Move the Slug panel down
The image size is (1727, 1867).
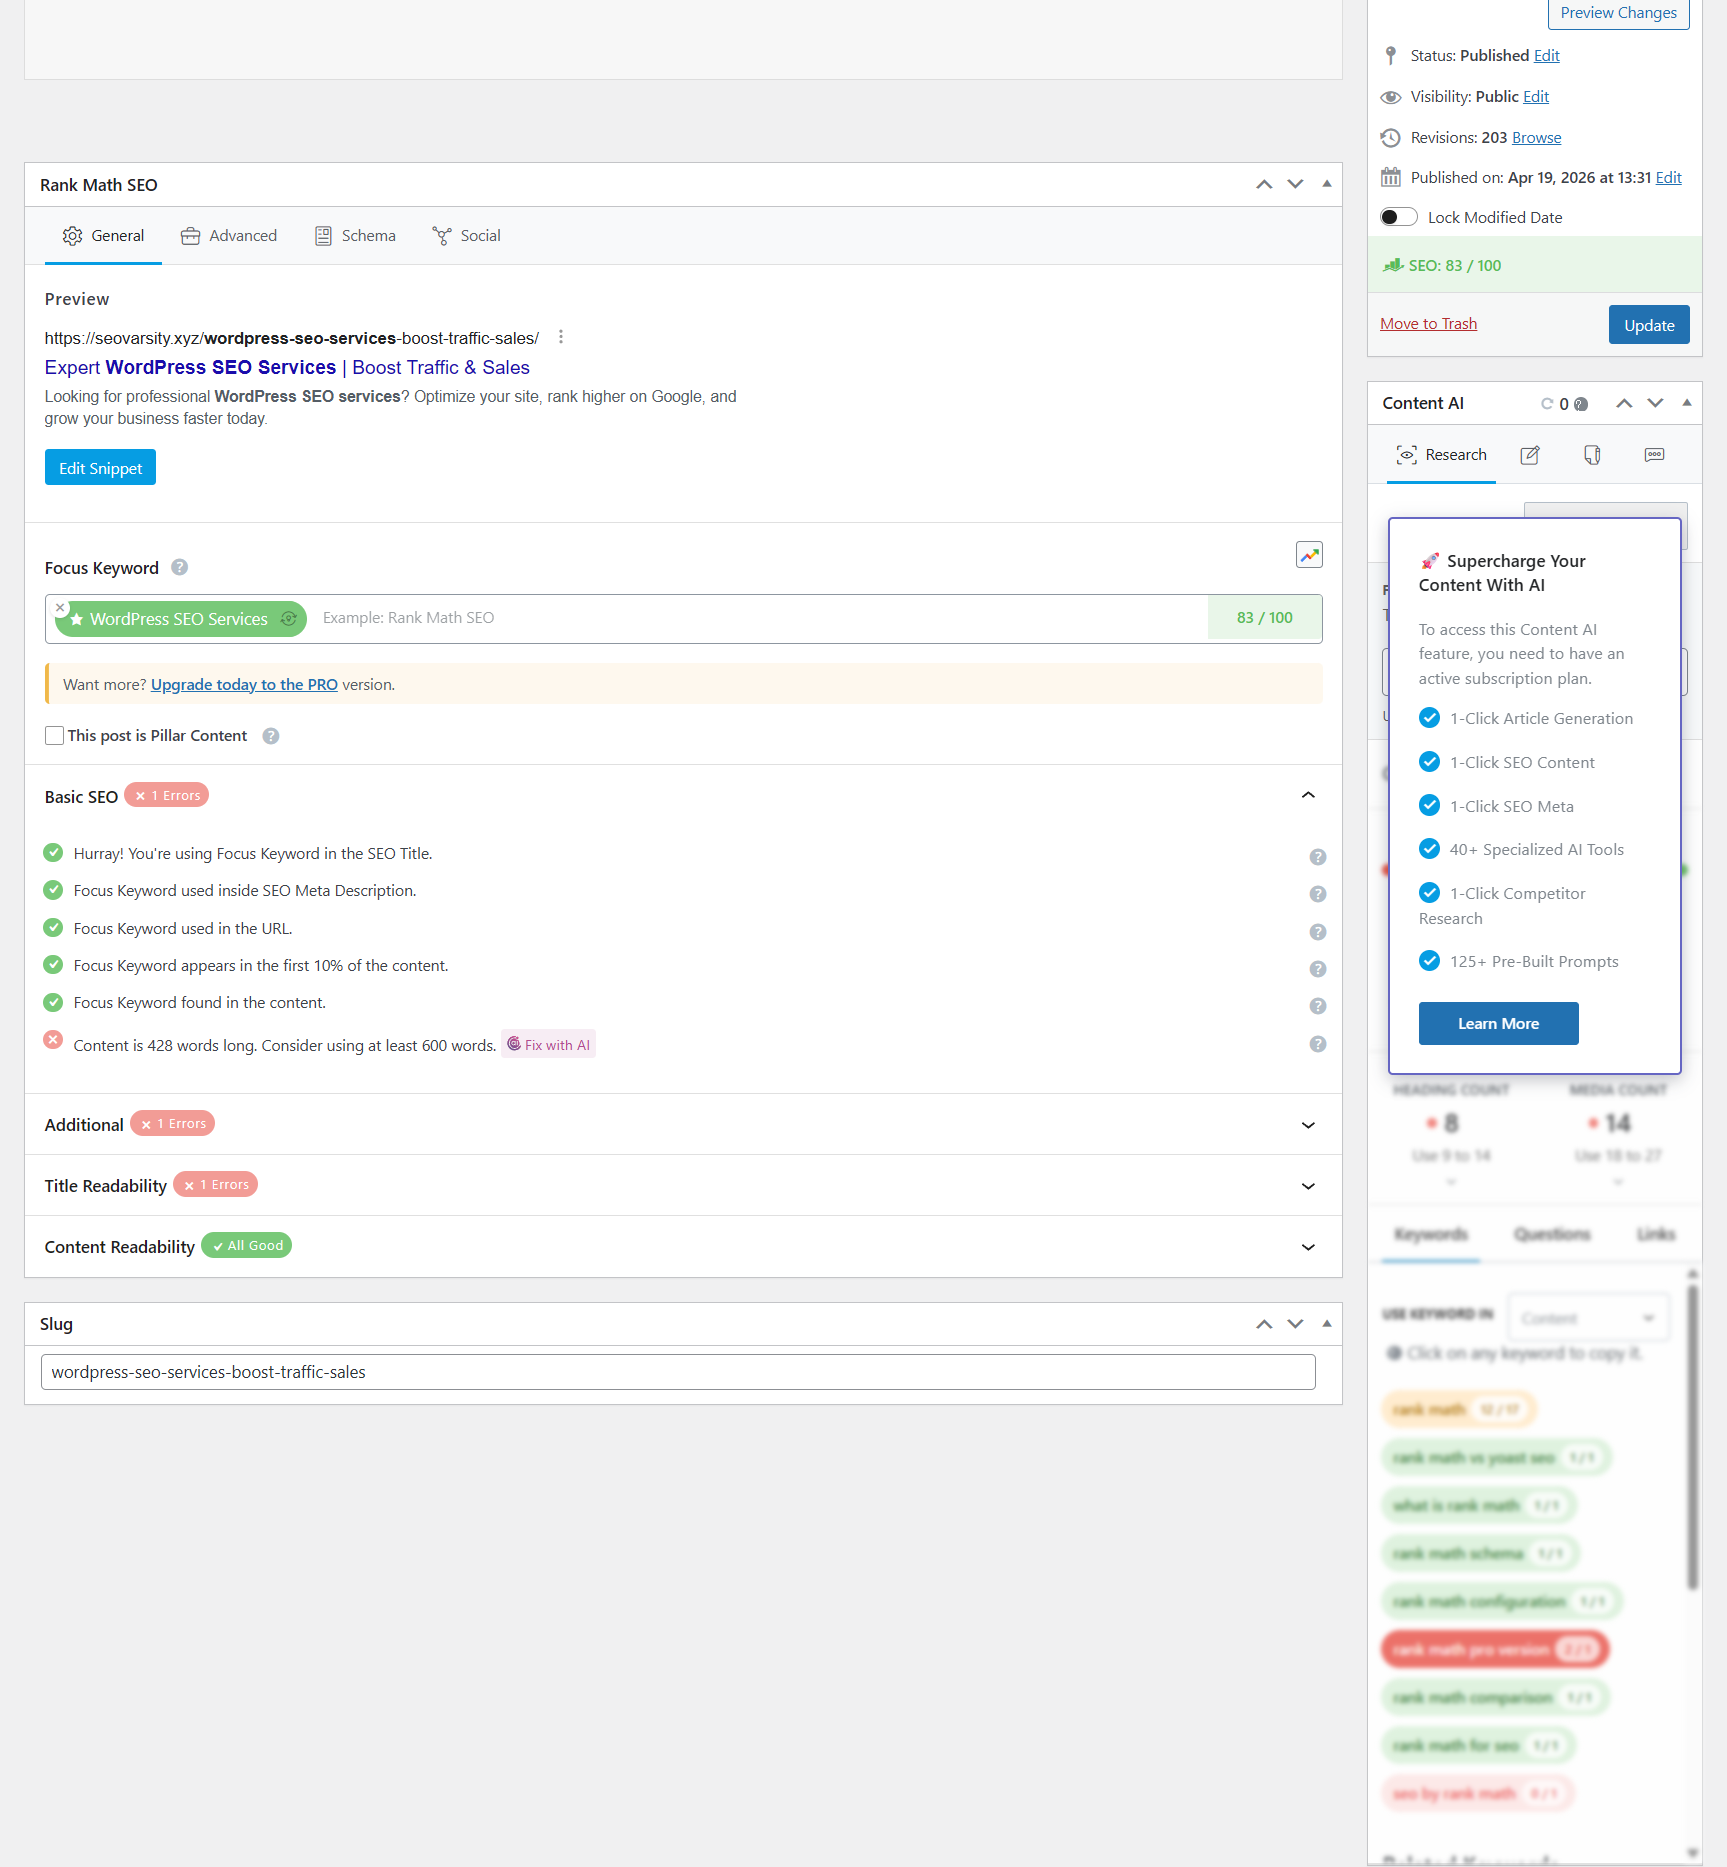click(x=1295, y=1324)
